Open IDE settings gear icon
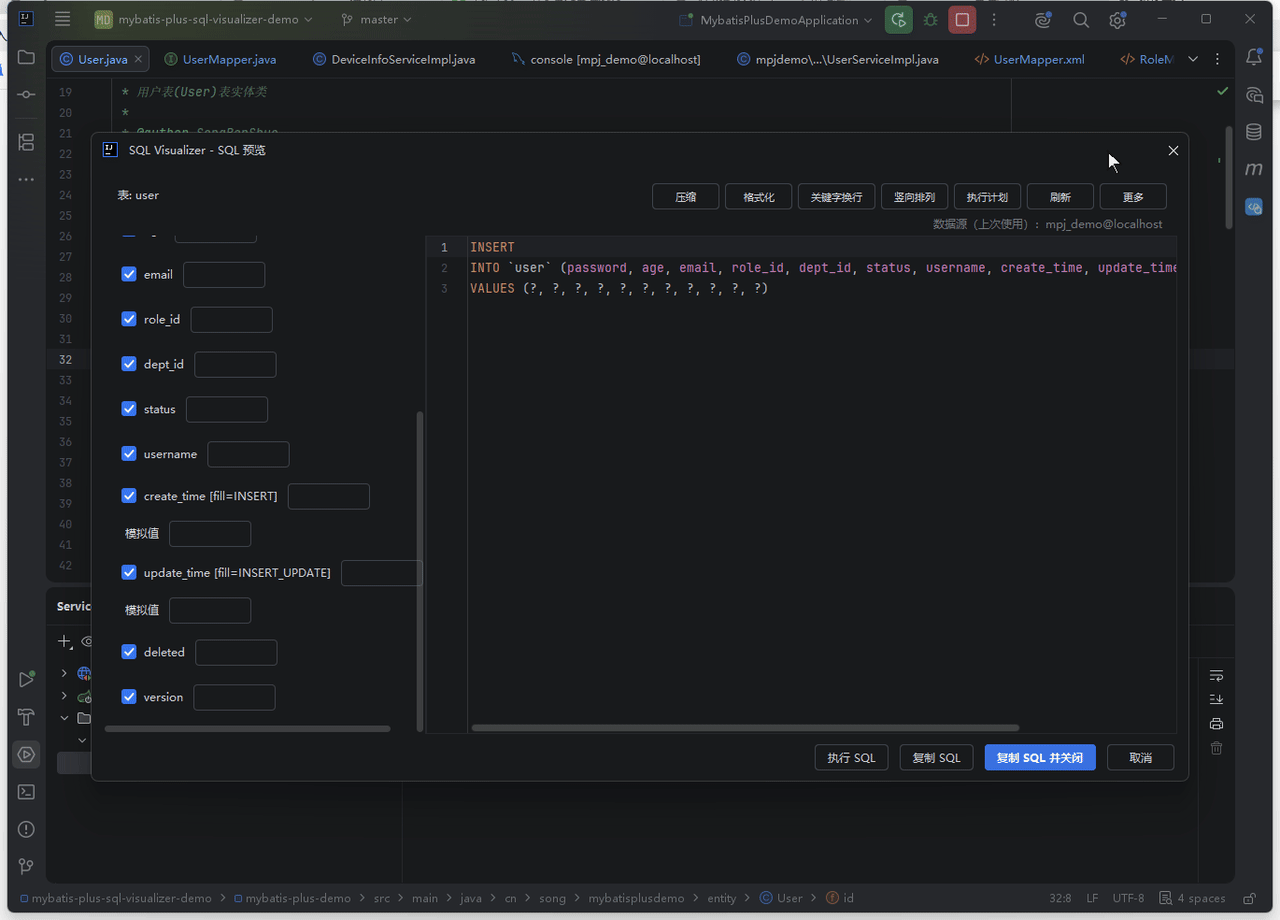Viewport: 1280px width, 920px height. pyautogui.click(x=1117, y=19)
